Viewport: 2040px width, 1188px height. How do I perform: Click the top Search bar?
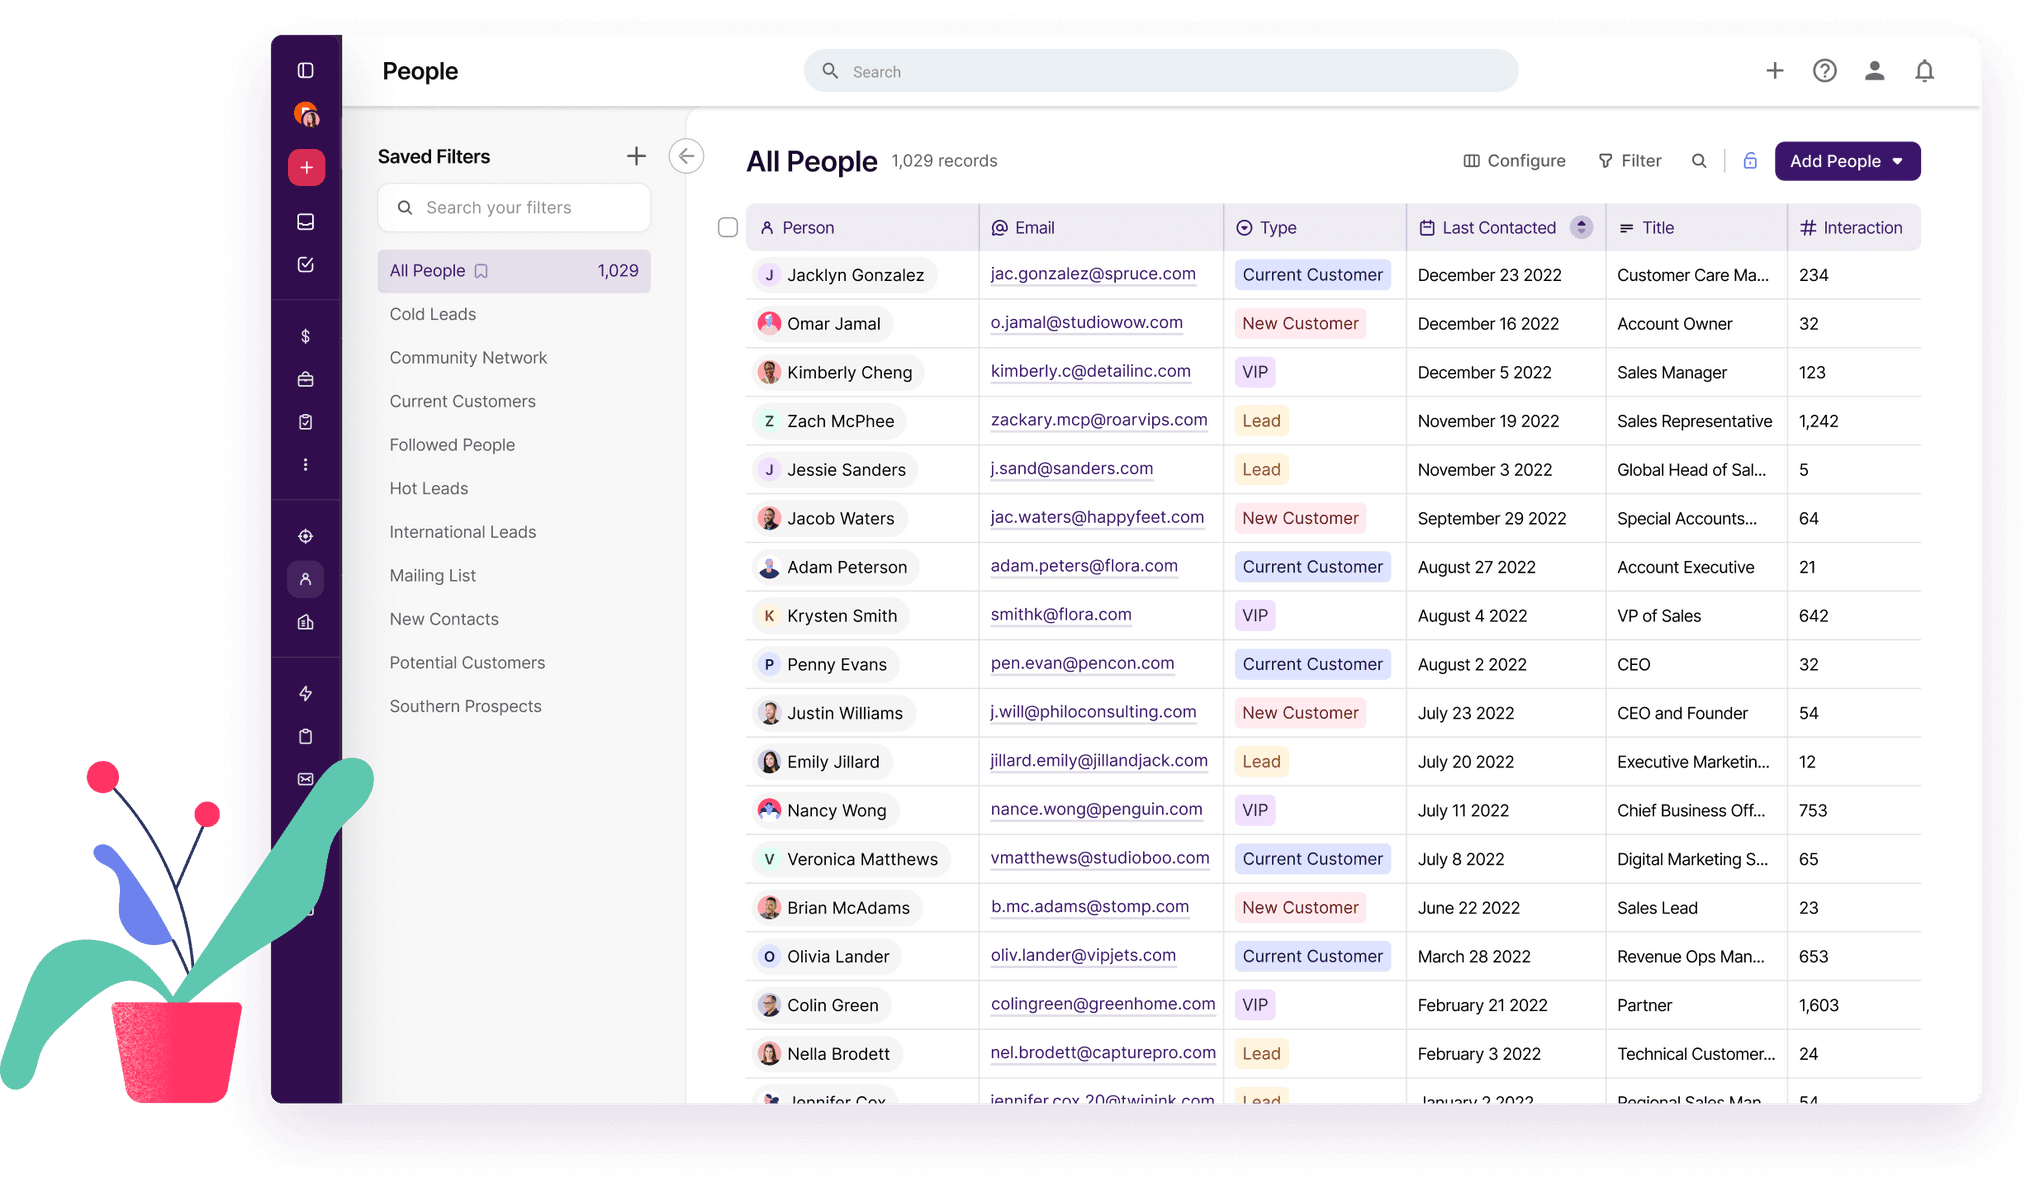click(x=1161, y=71)
